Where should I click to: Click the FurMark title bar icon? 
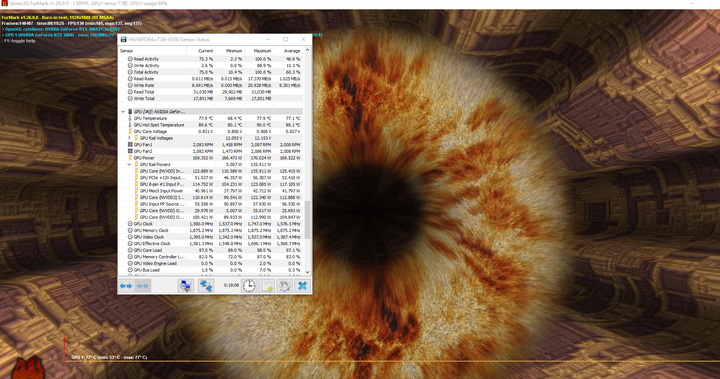click(x=4, y=3)
